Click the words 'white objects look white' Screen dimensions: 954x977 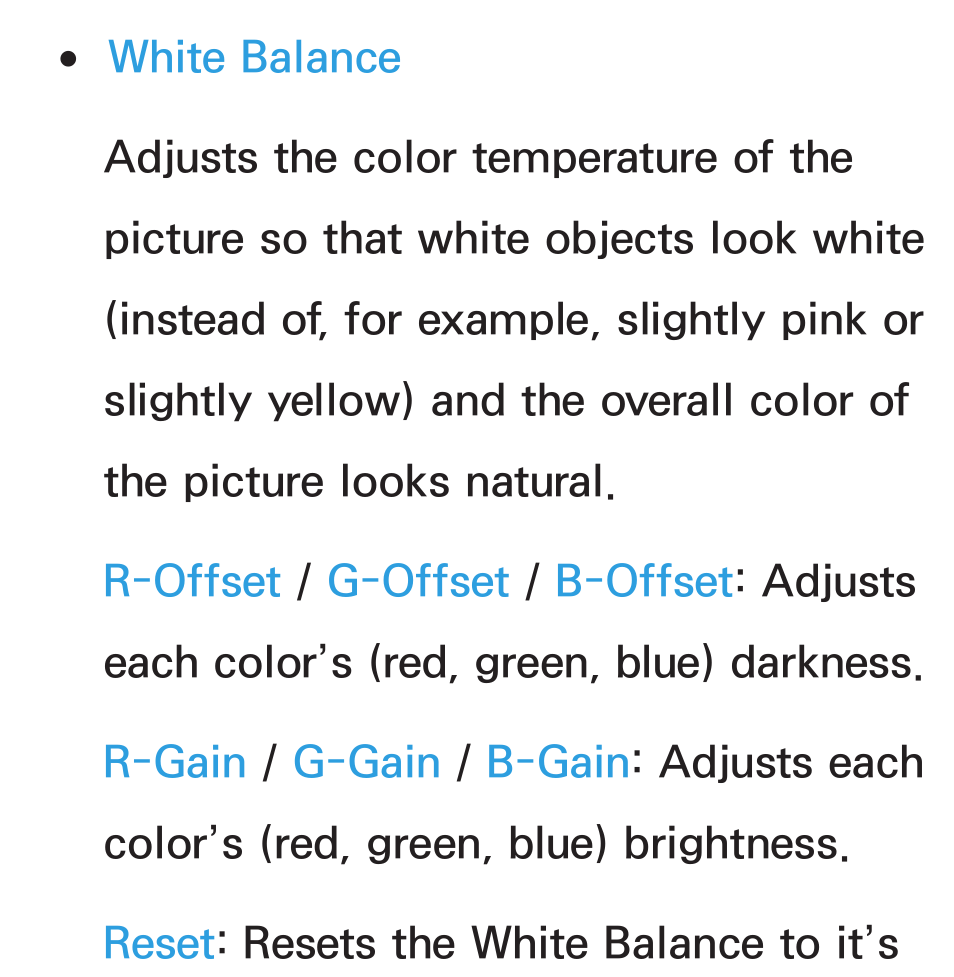671,239
